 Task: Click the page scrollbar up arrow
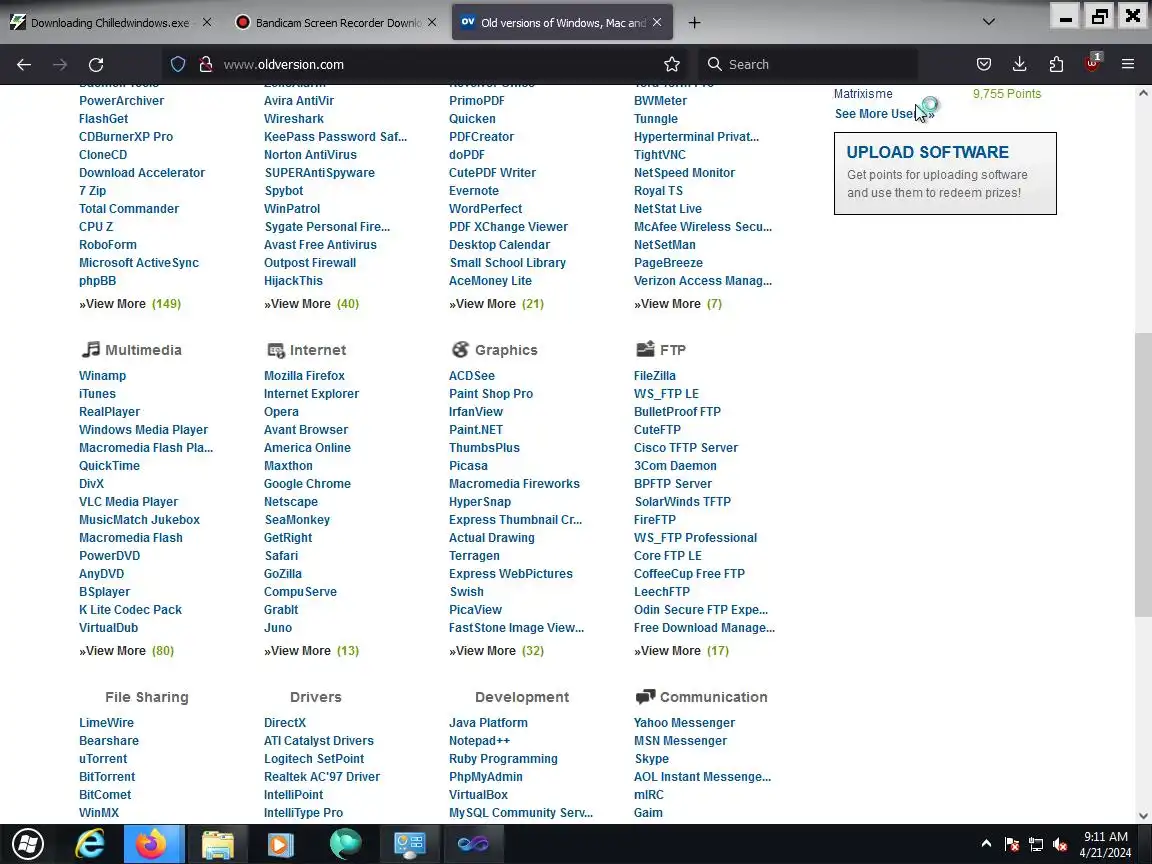click(x=1143, y=93)
